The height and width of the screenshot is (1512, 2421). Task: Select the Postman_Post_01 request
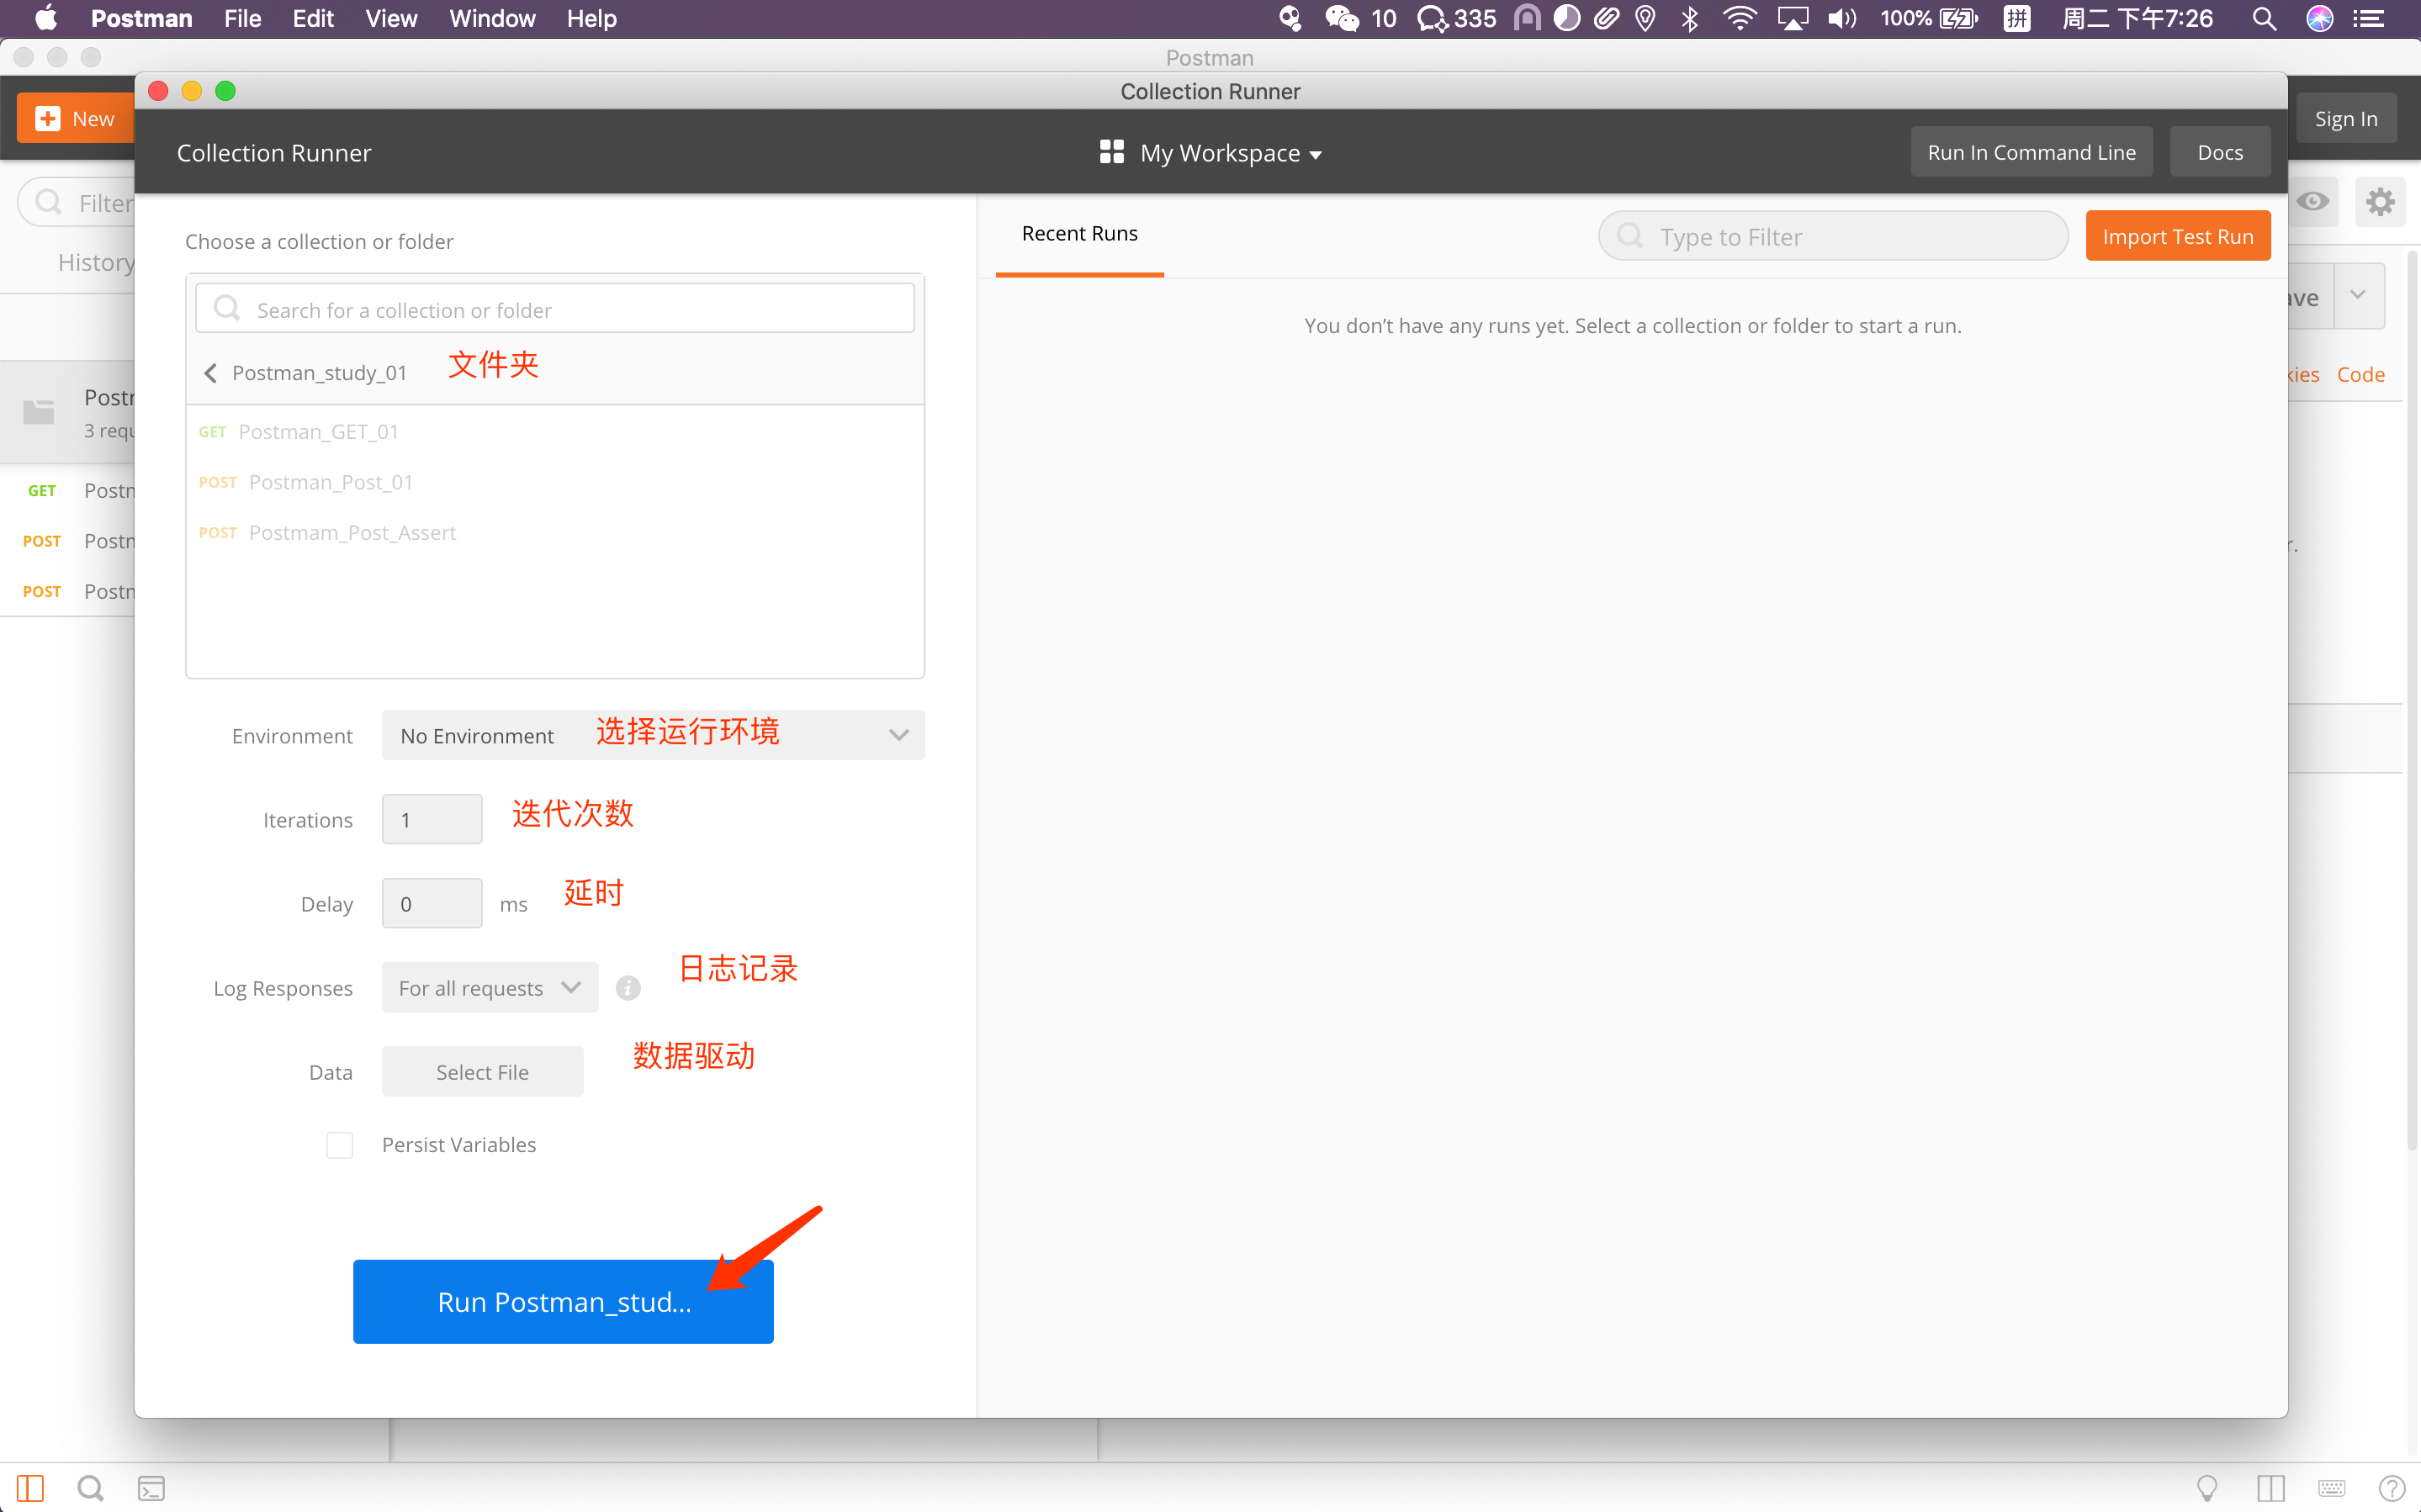coord(555,482)
